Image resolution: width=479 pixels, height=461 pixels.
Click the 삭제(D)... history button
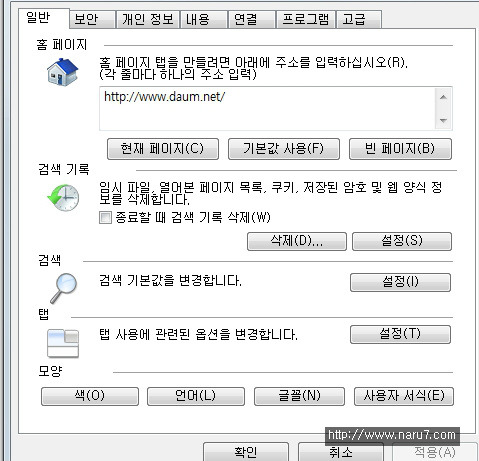(297, 241)
